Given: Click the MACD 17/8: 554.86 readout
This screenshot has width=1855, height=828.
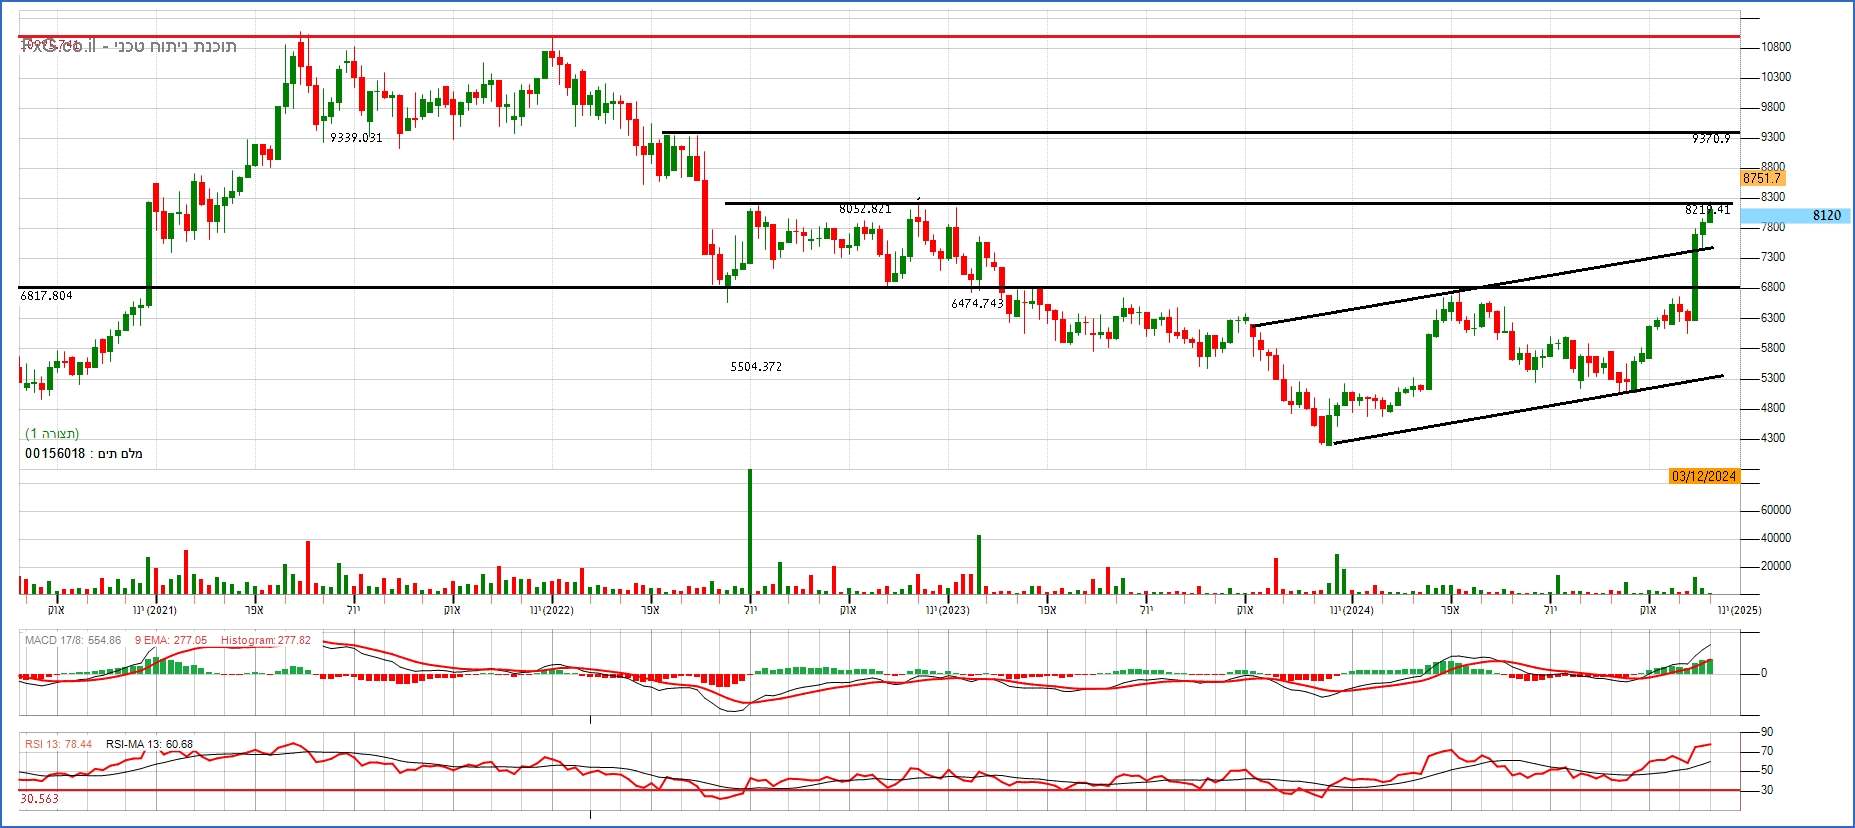Looking at the screenshot, I should tap(73, 640).
